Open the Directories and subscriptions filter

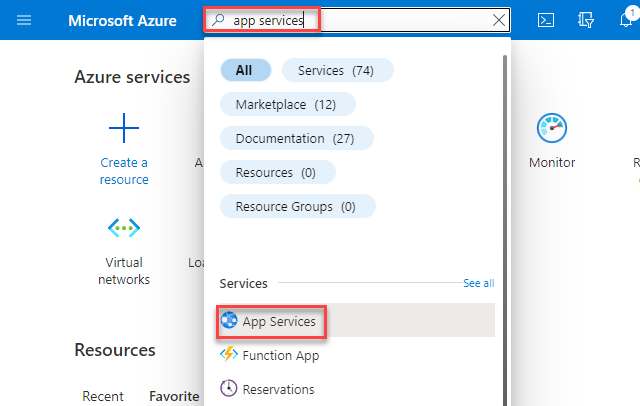(587, 20)
